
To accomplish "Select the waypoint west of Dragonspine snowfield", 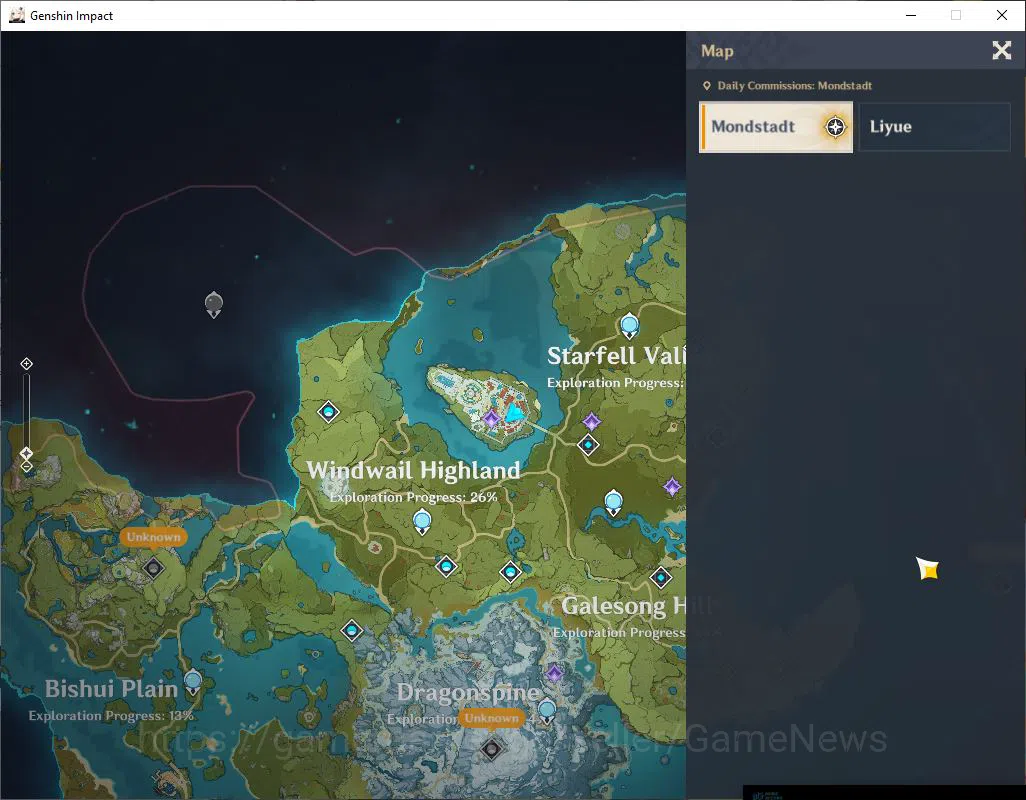I will pyautogui.click(x=352, y=631).
